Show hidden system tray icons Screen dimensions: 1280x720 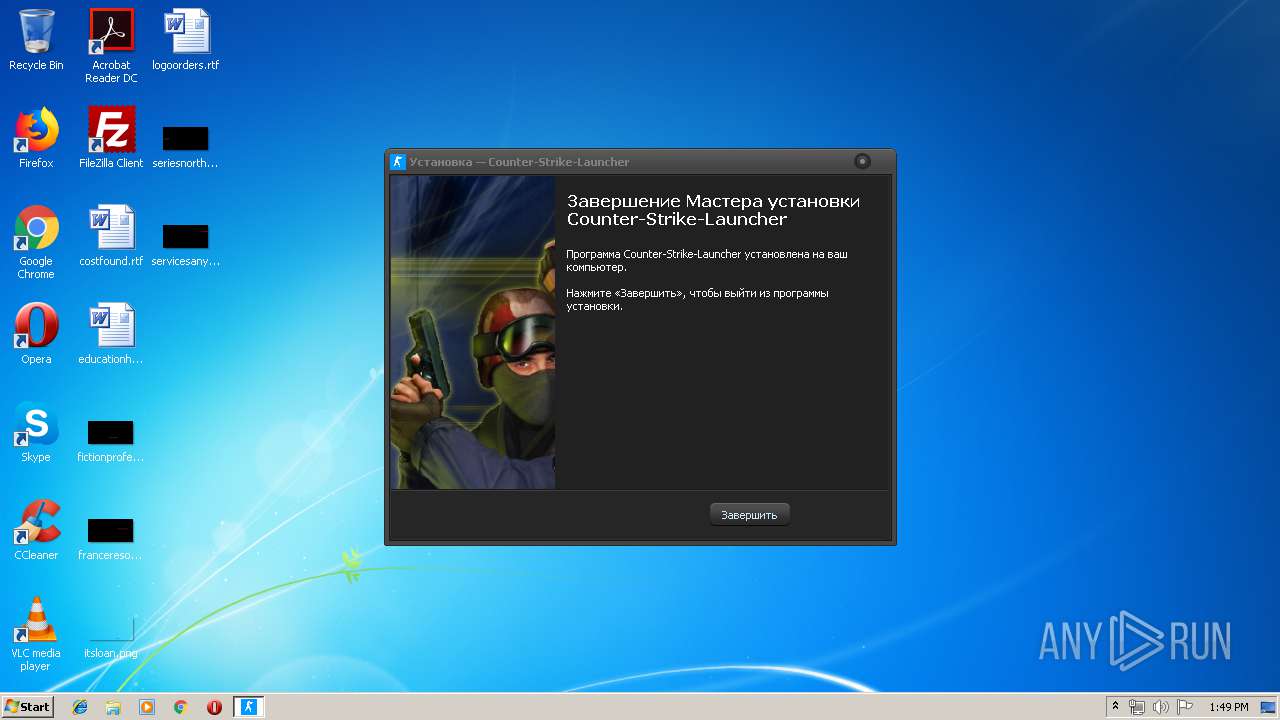(1115, 707)
